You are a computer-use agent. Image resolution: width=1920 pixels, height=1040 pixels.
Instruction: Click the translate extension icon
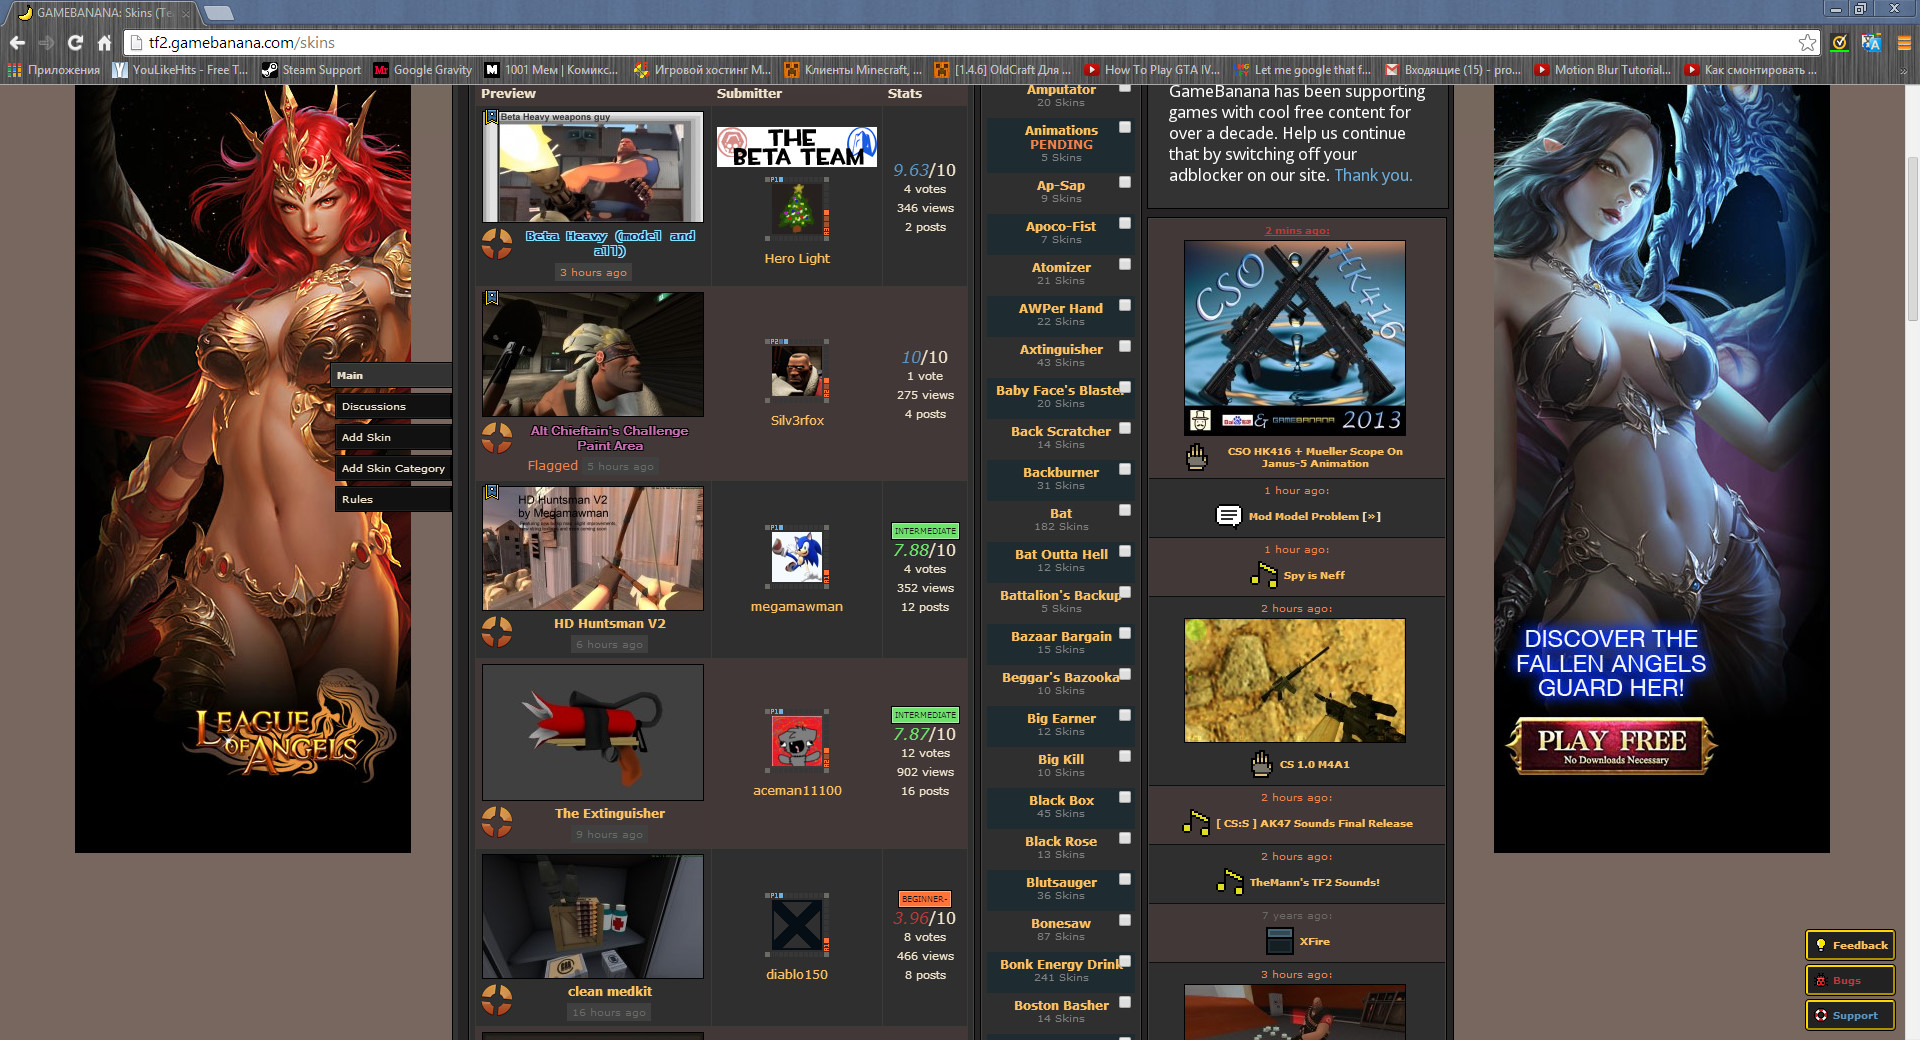tap(1871, 43)
